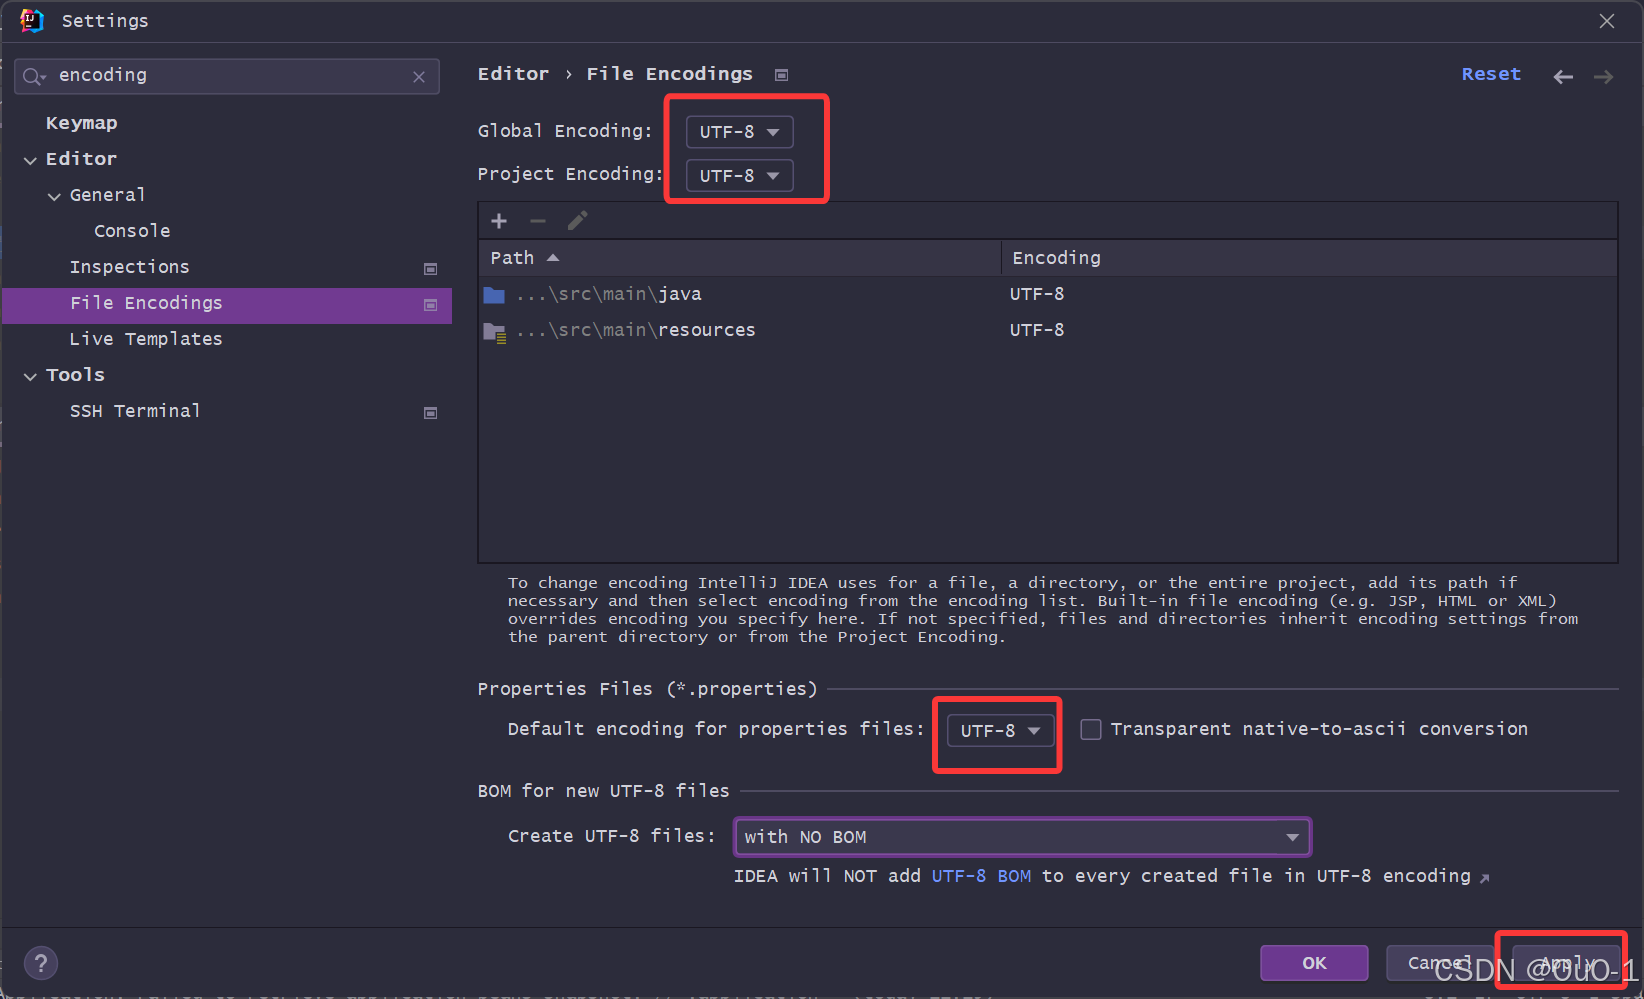The width and height of the screenshot is (1644, 999).
Task: Click project-level indicator icon next to SSH Terminal
Action: (430, 412)
